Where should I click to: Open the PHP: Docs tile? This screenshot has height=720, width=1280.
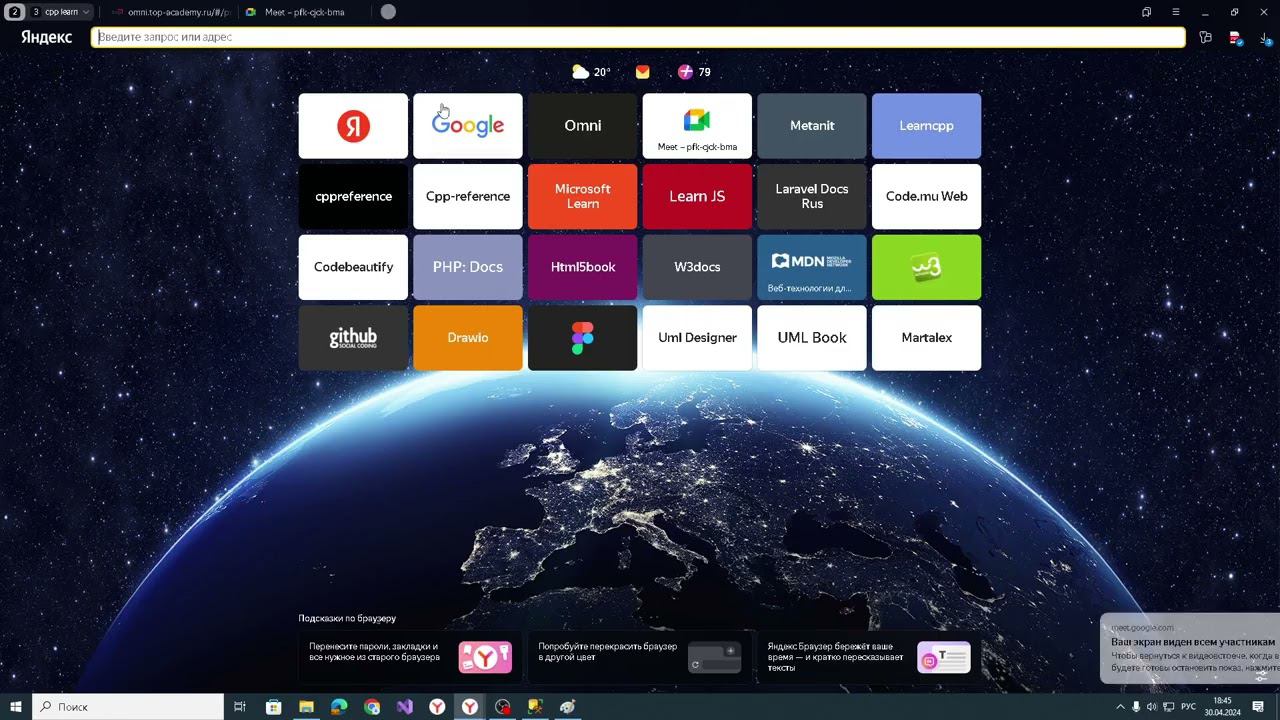[468, 267]
